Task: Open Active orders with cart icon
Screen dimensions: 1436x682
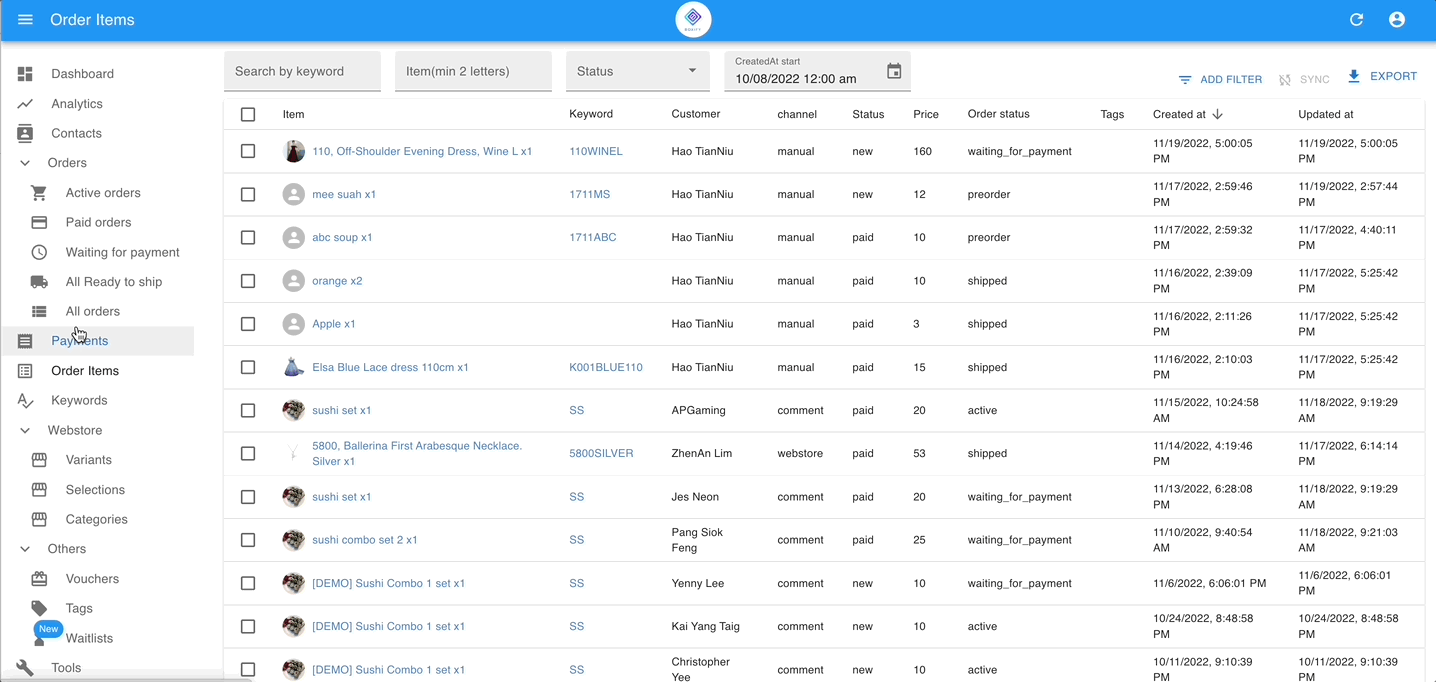Action: click(x=102, y=193)
